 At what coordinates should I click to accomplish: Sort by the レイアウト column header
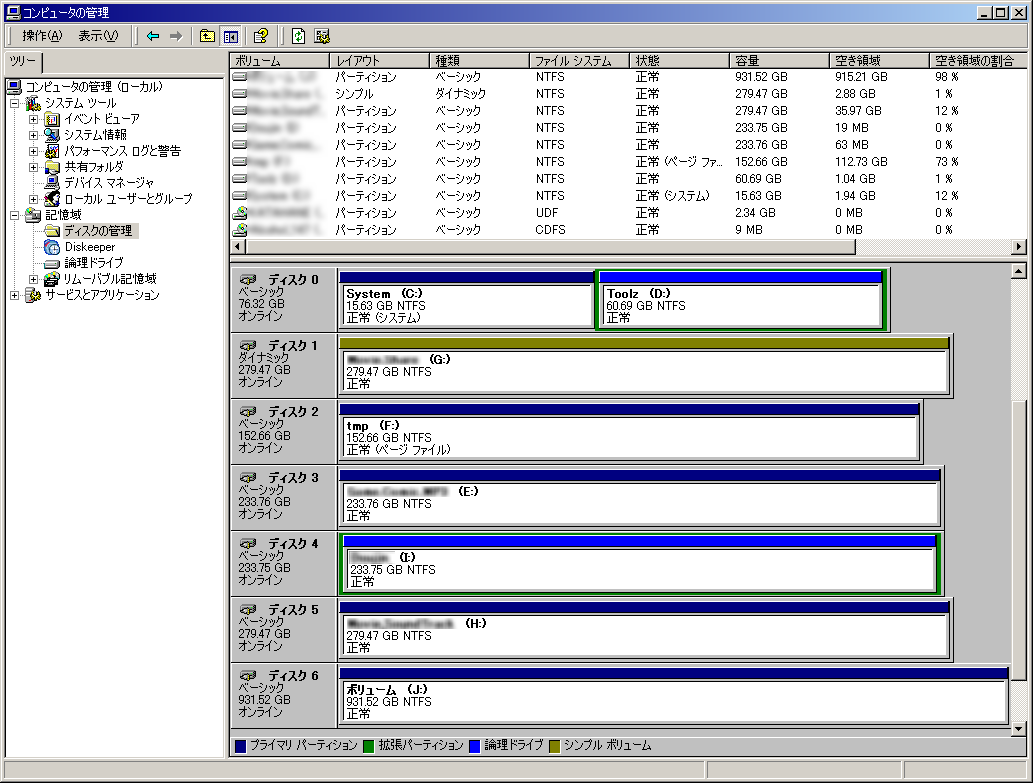379,61
